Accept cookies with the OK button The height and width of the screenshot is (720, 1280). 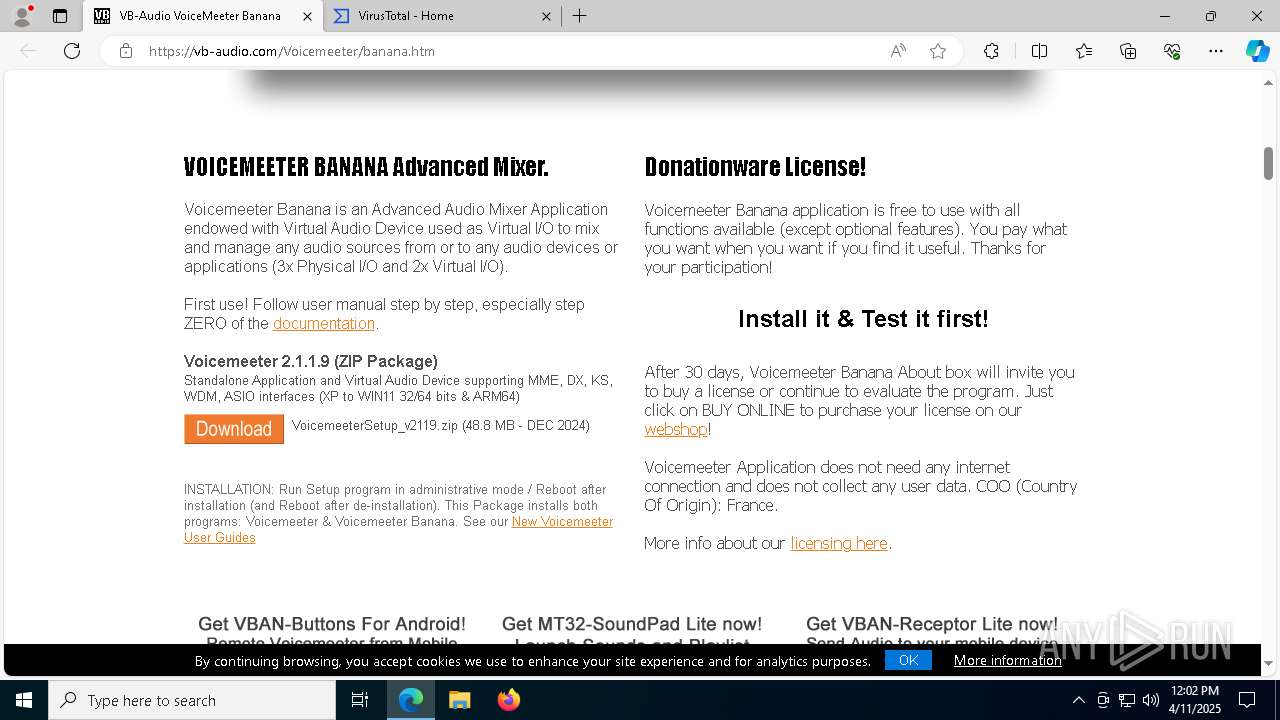908,660
